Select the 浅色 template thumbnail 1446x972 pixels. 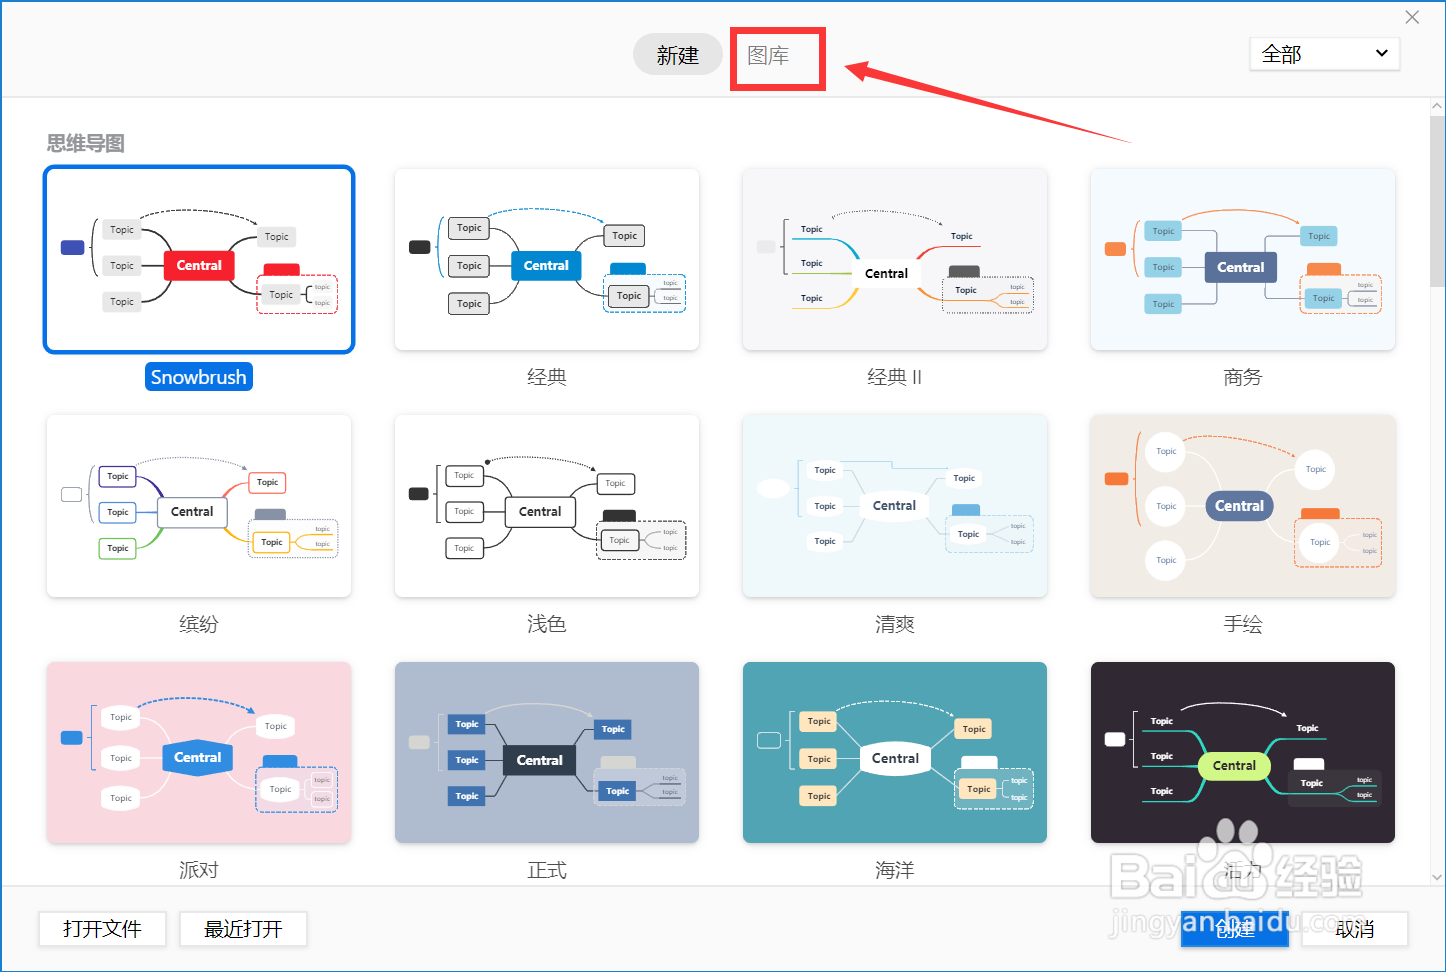coord(547,506)
